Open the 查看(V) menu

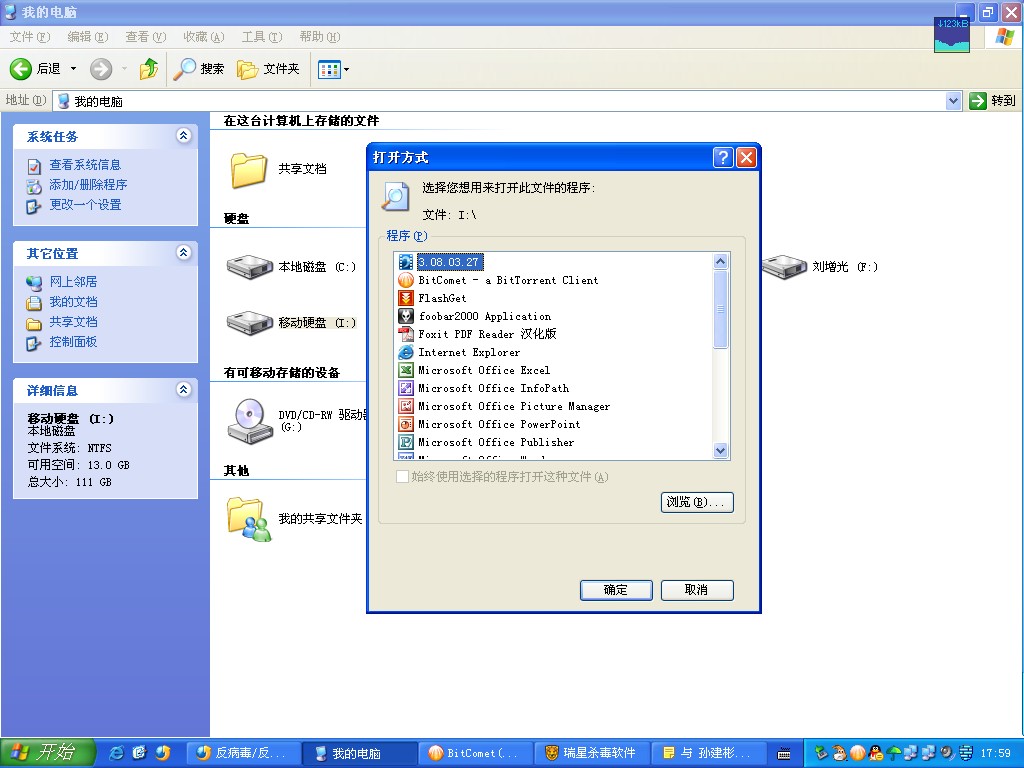[146, 37]
